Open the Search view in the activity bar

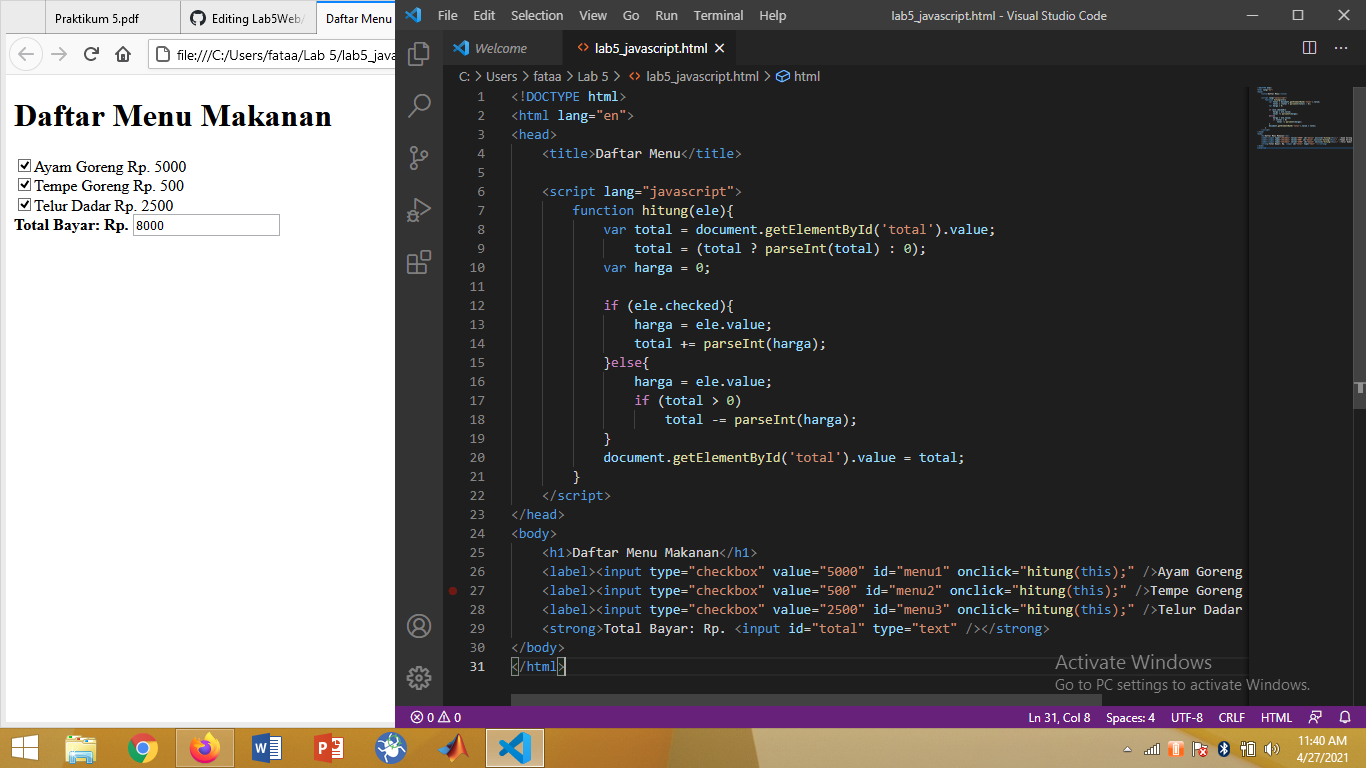click(x=419, y=105)
